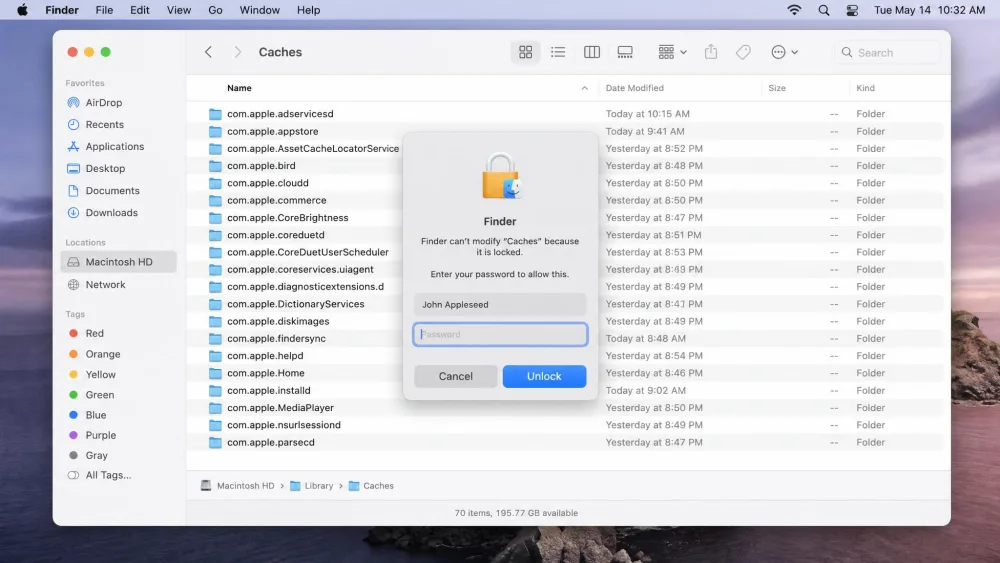This screenshot has width=1000, height=563.
Task: Click the Edit Tags toolbar icon
Action: click(x=743, y=52)
